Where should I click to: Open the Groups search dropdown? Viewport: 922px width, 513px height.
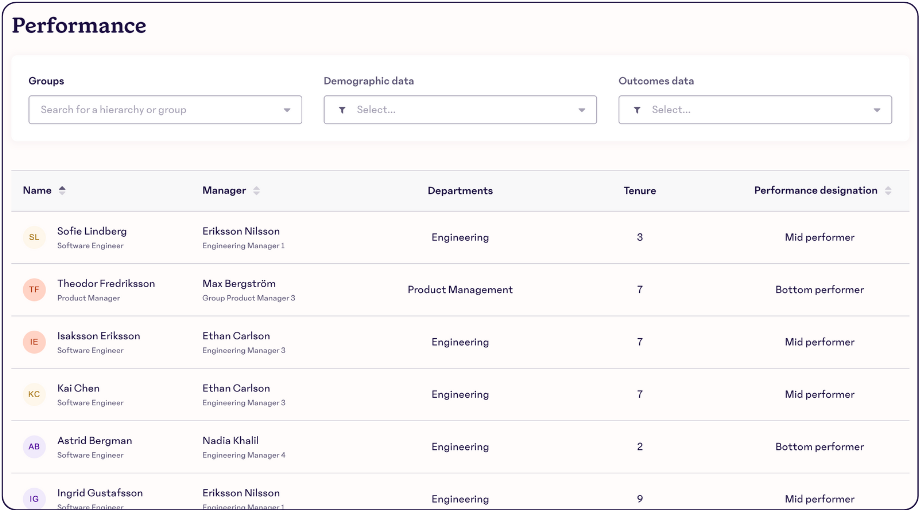(165, 109)
